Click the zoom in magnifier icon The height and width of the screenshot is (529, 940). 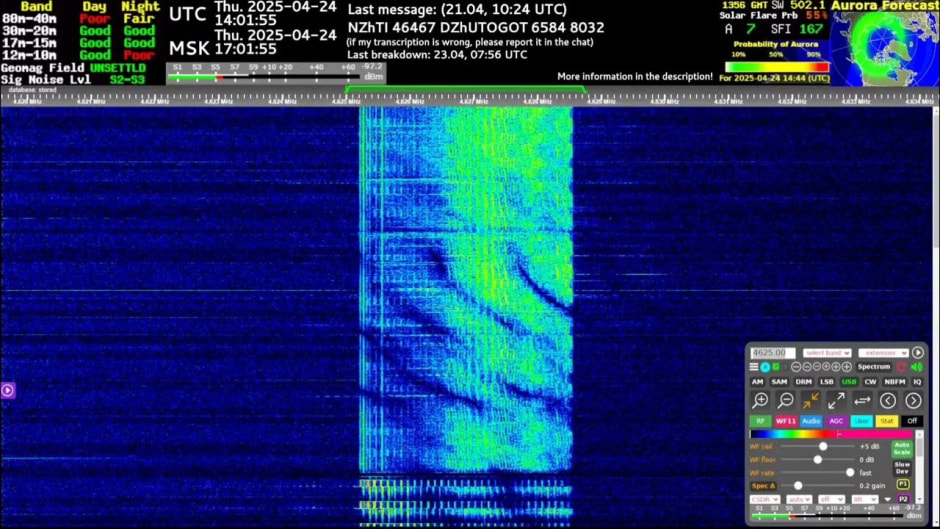[x=760, y=401]
